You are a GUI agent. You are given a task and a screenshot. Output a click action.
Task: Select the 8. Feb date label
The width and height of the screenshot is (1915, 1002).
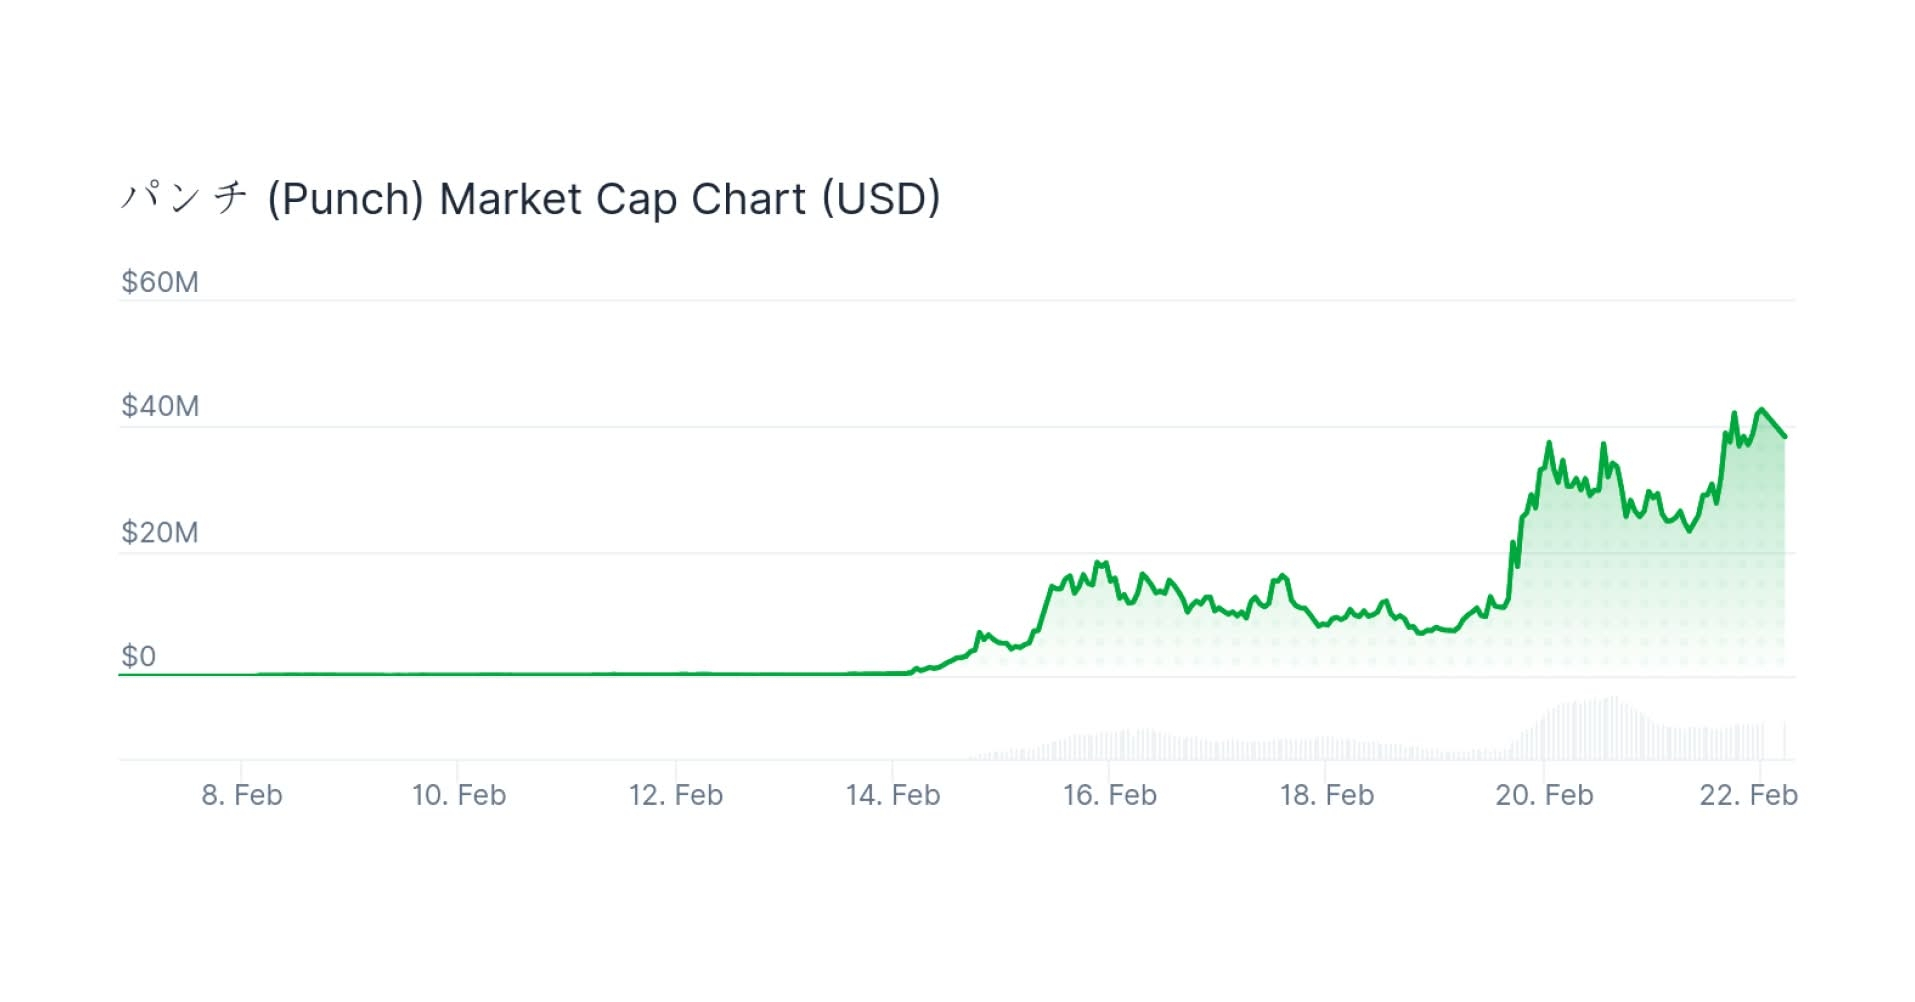242,795
